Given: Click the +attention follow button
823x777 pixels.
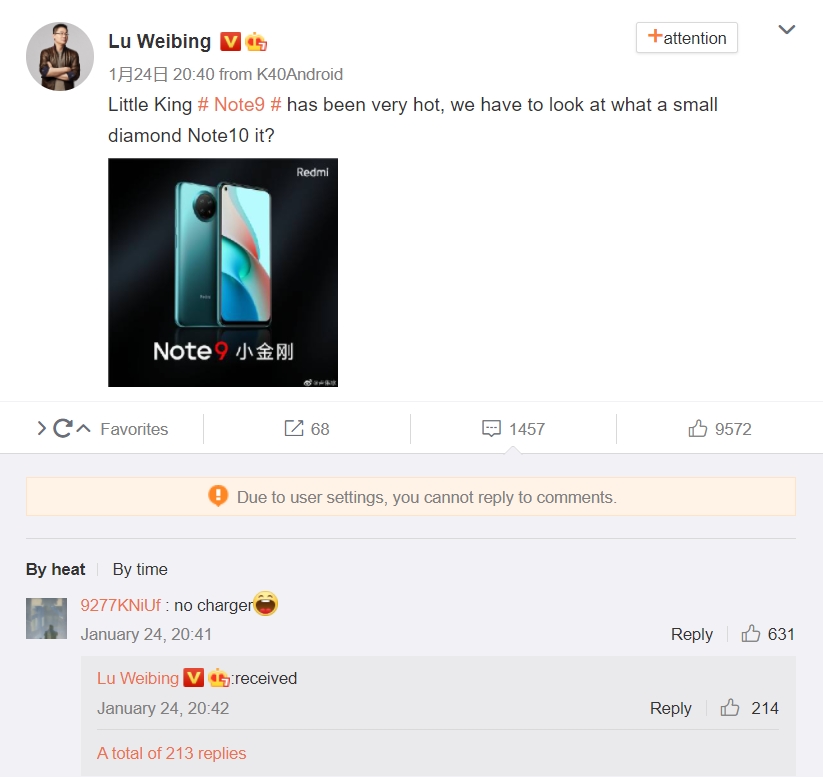Looking at the screenshot, I should [x=687, y=38].
